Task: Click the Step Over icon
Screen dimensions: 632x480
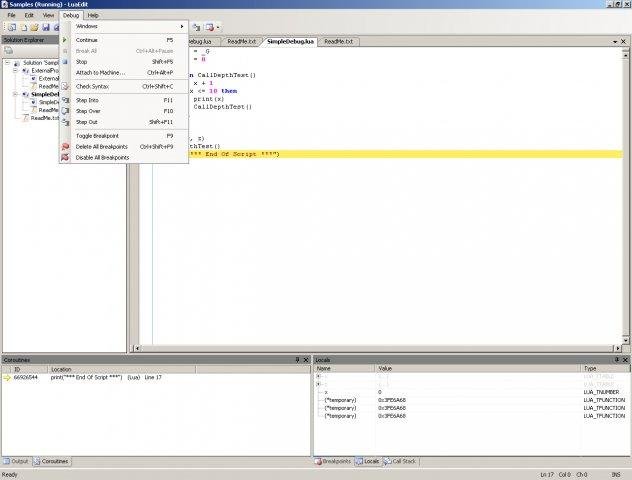Action: (x=65, y=111)
